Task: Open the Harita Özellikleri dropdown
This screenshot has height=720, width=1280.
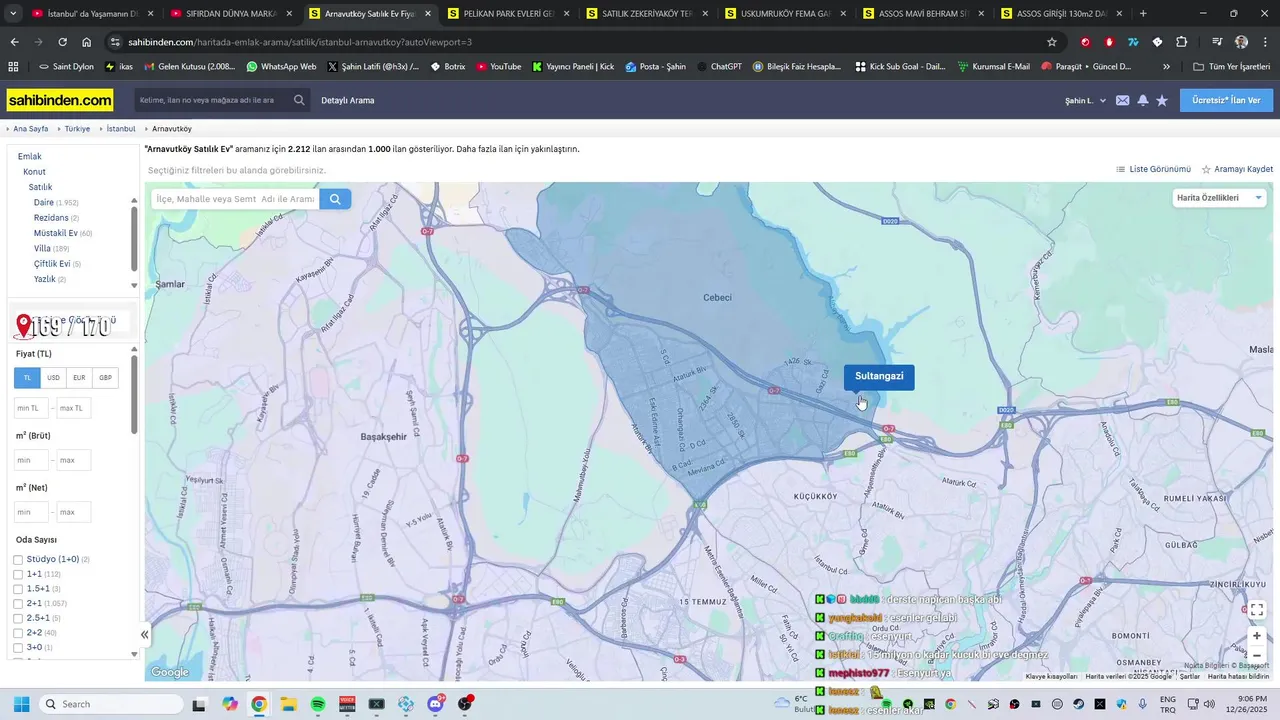Action: (1219, 198)
